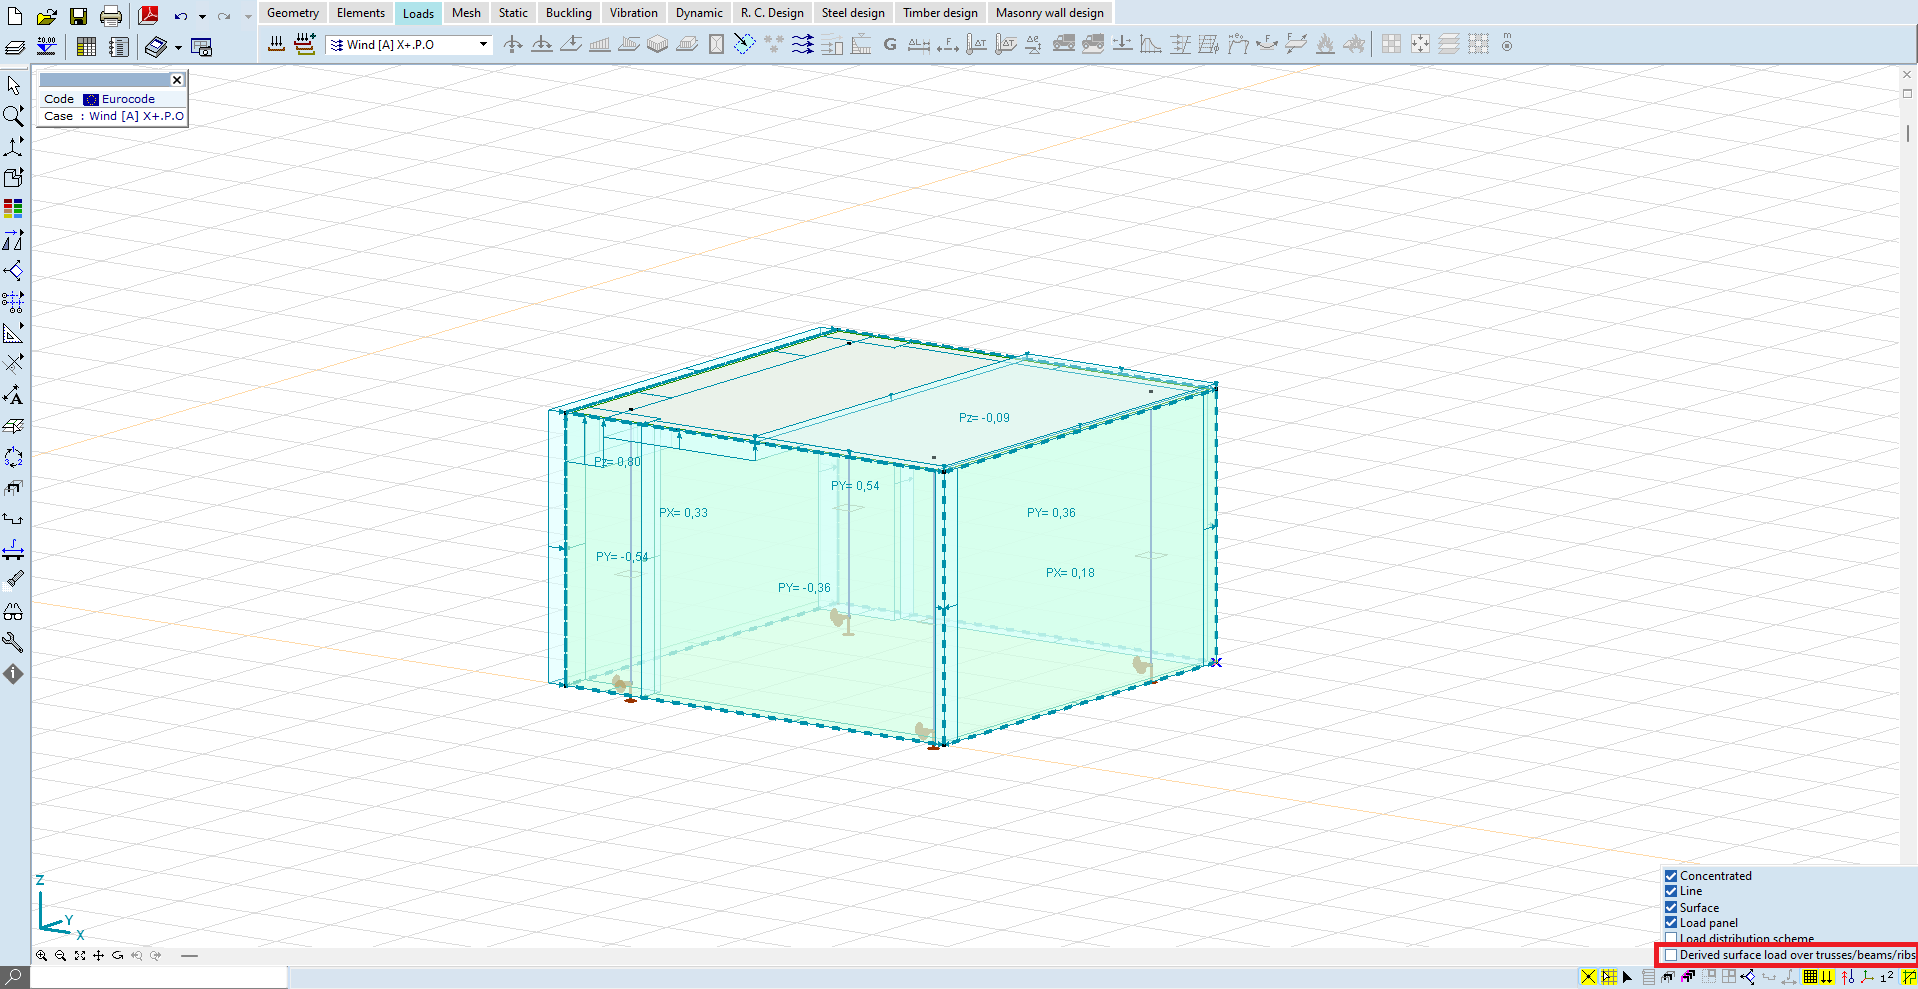Undo the last action

[180, 16]
